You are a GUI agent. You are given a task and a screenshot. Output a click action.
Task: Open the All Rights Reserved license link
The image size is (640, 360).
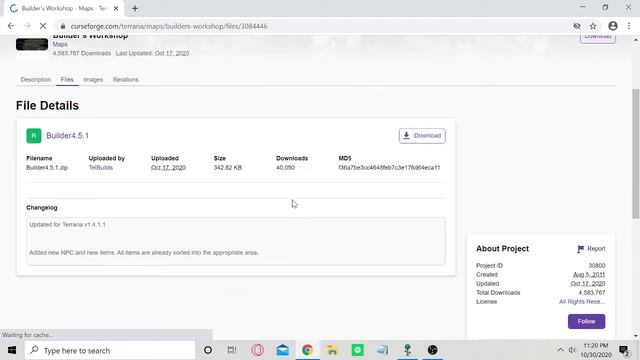click(582, 302)
